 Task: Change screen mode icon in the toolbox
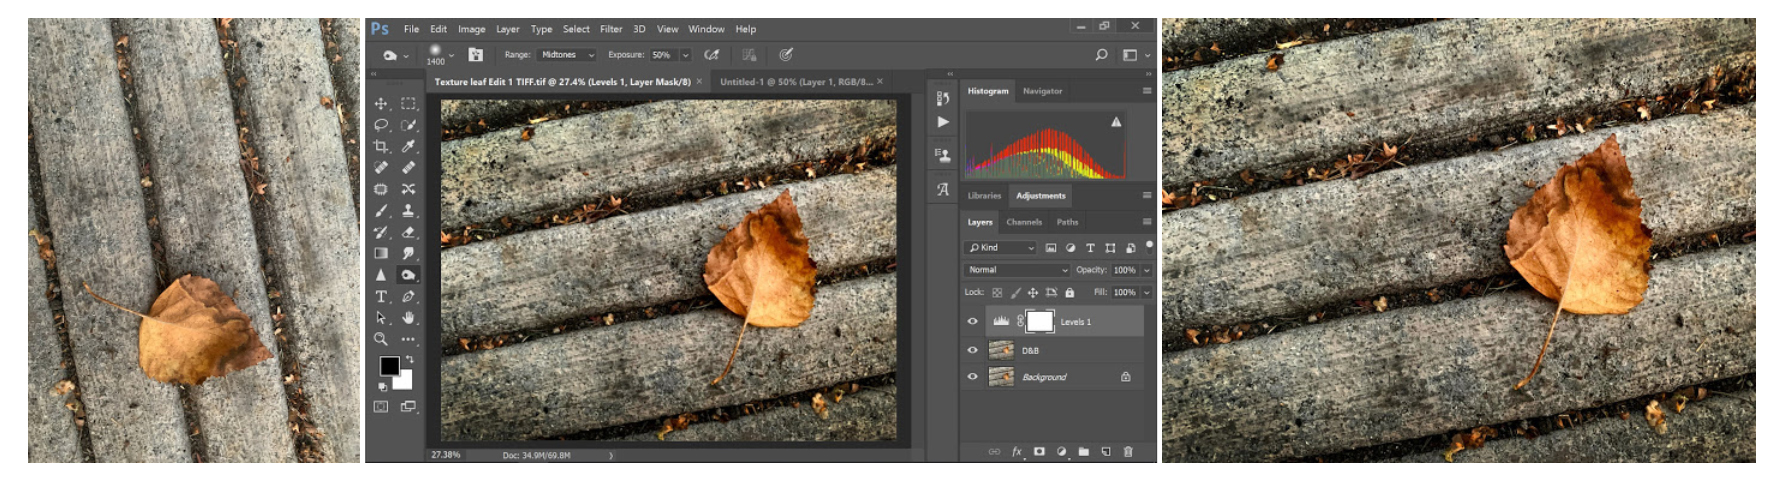point(408,406)
